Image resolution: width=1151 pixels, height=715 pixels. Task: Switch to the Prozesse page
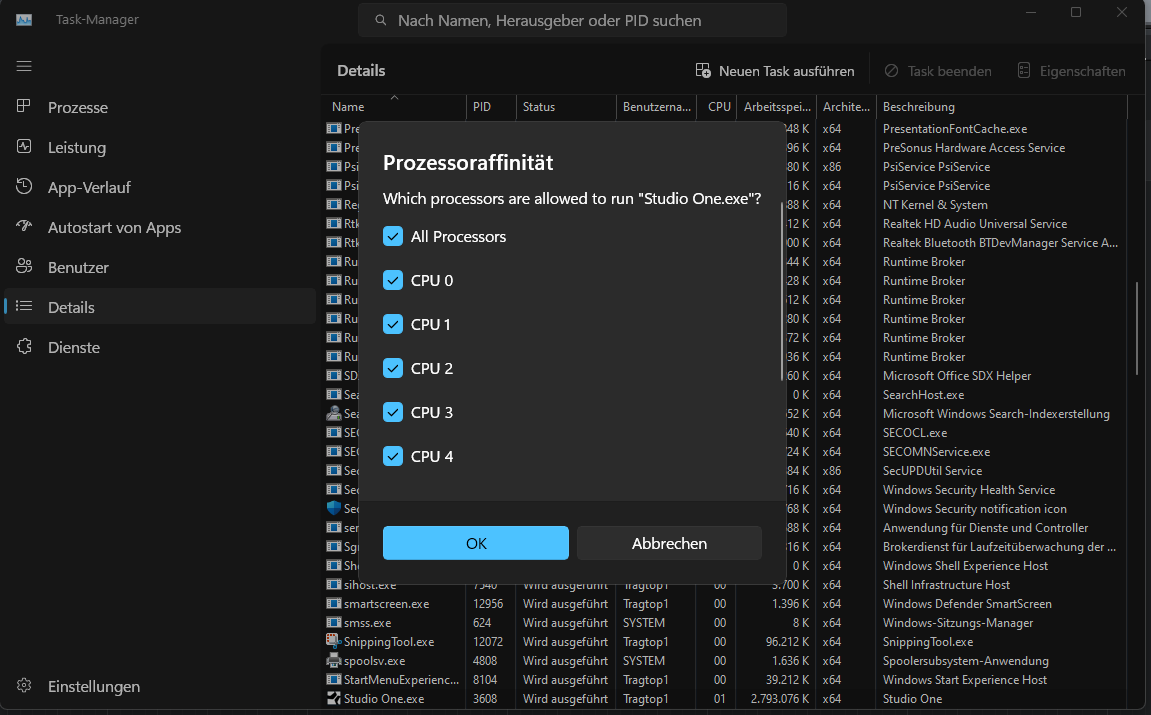click(160, 107)
